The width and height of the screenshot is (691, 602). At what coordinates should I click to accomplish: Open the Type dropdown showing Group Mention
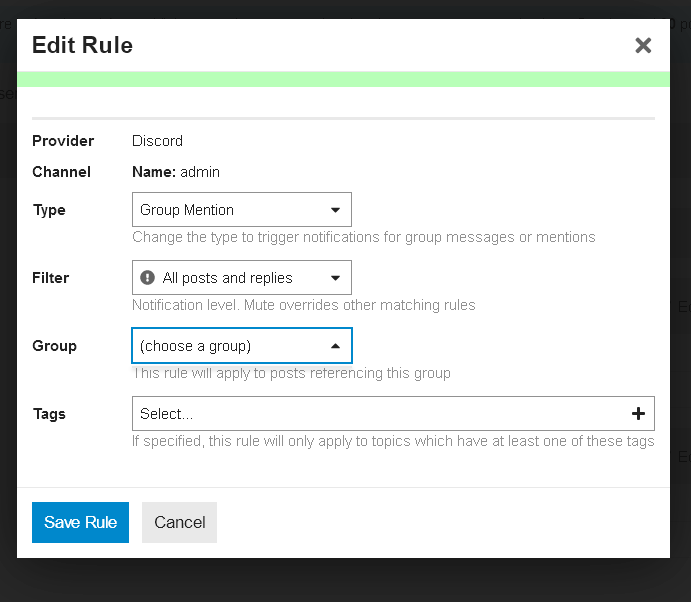tap(241, 210)
